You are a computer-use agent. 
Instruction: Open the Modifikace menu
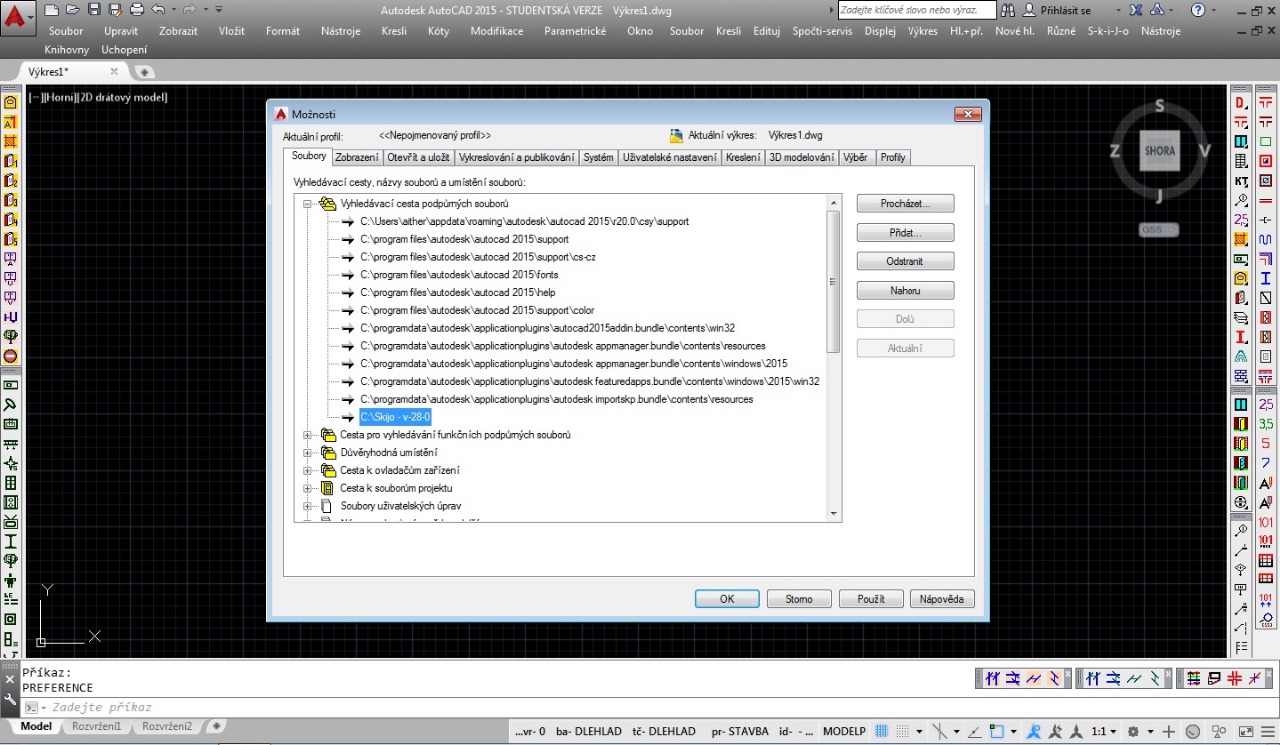click(496, 31)
